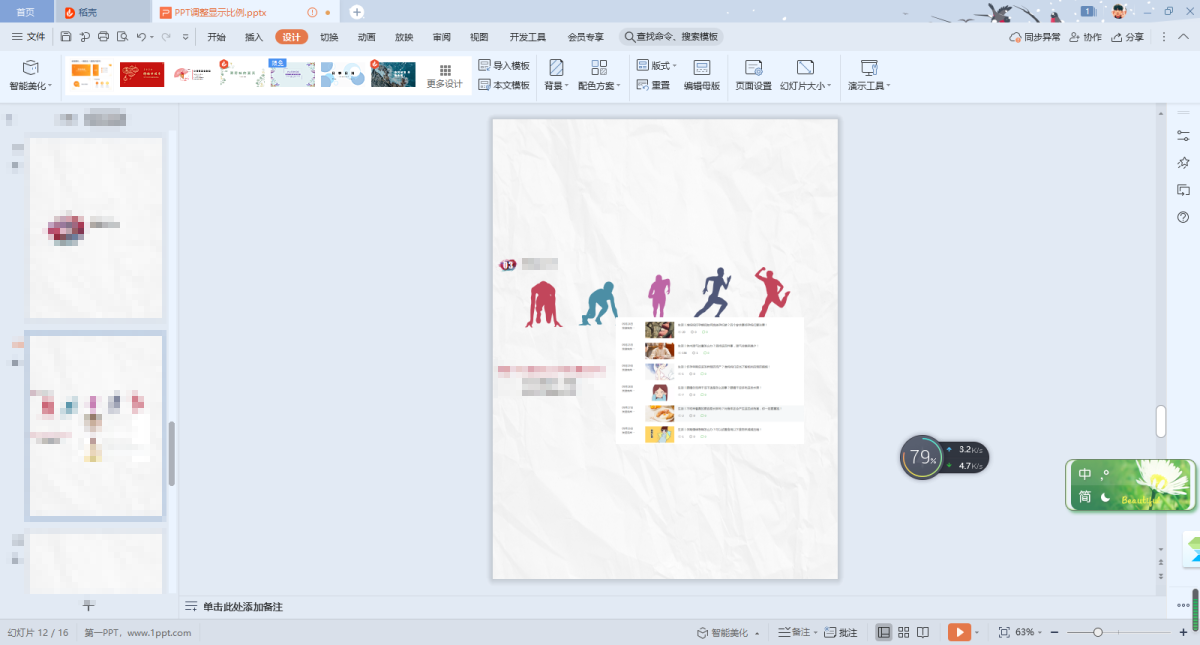Viewport: 1200px width, 645px height.
Task: Open 更多设计 more designs grid
Action: point(445,76)
